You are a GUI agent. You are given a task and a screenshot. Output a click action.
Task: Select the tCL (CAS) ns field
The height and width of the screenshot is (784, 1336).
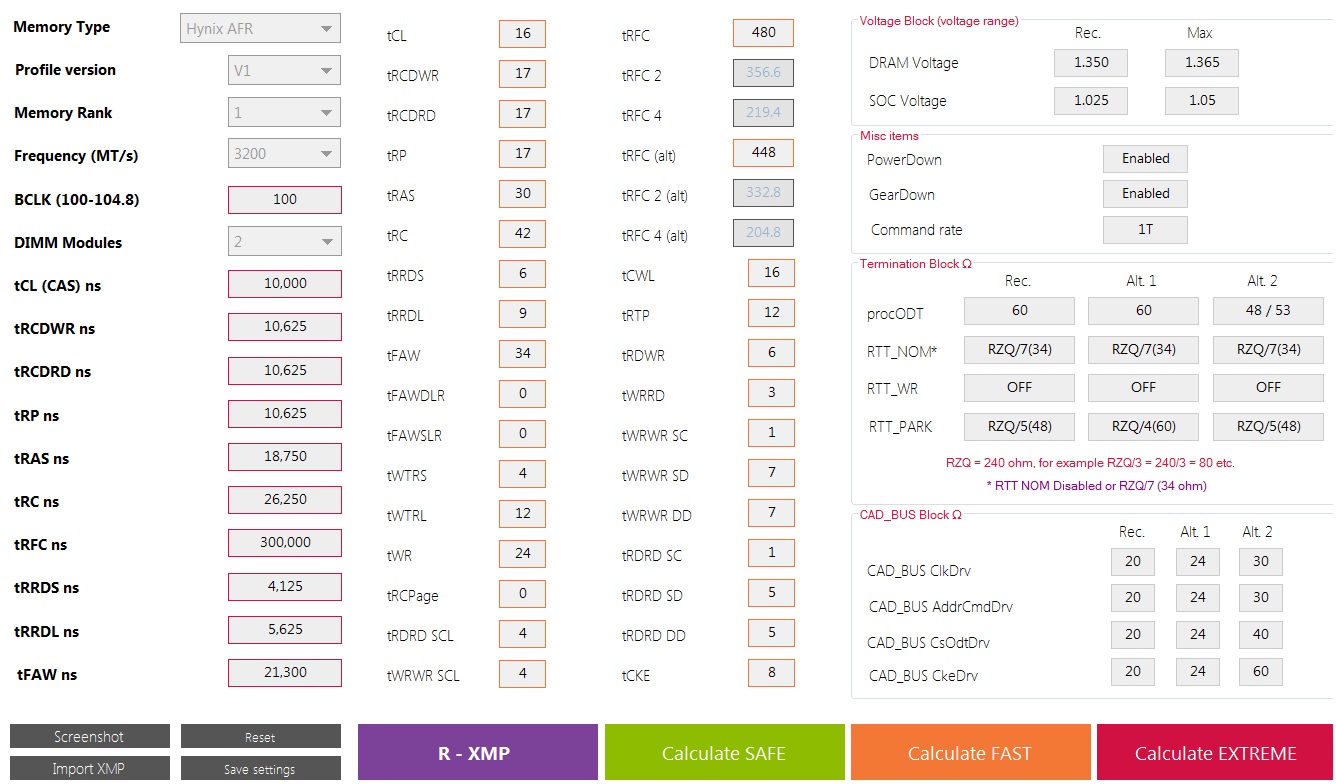285,284
